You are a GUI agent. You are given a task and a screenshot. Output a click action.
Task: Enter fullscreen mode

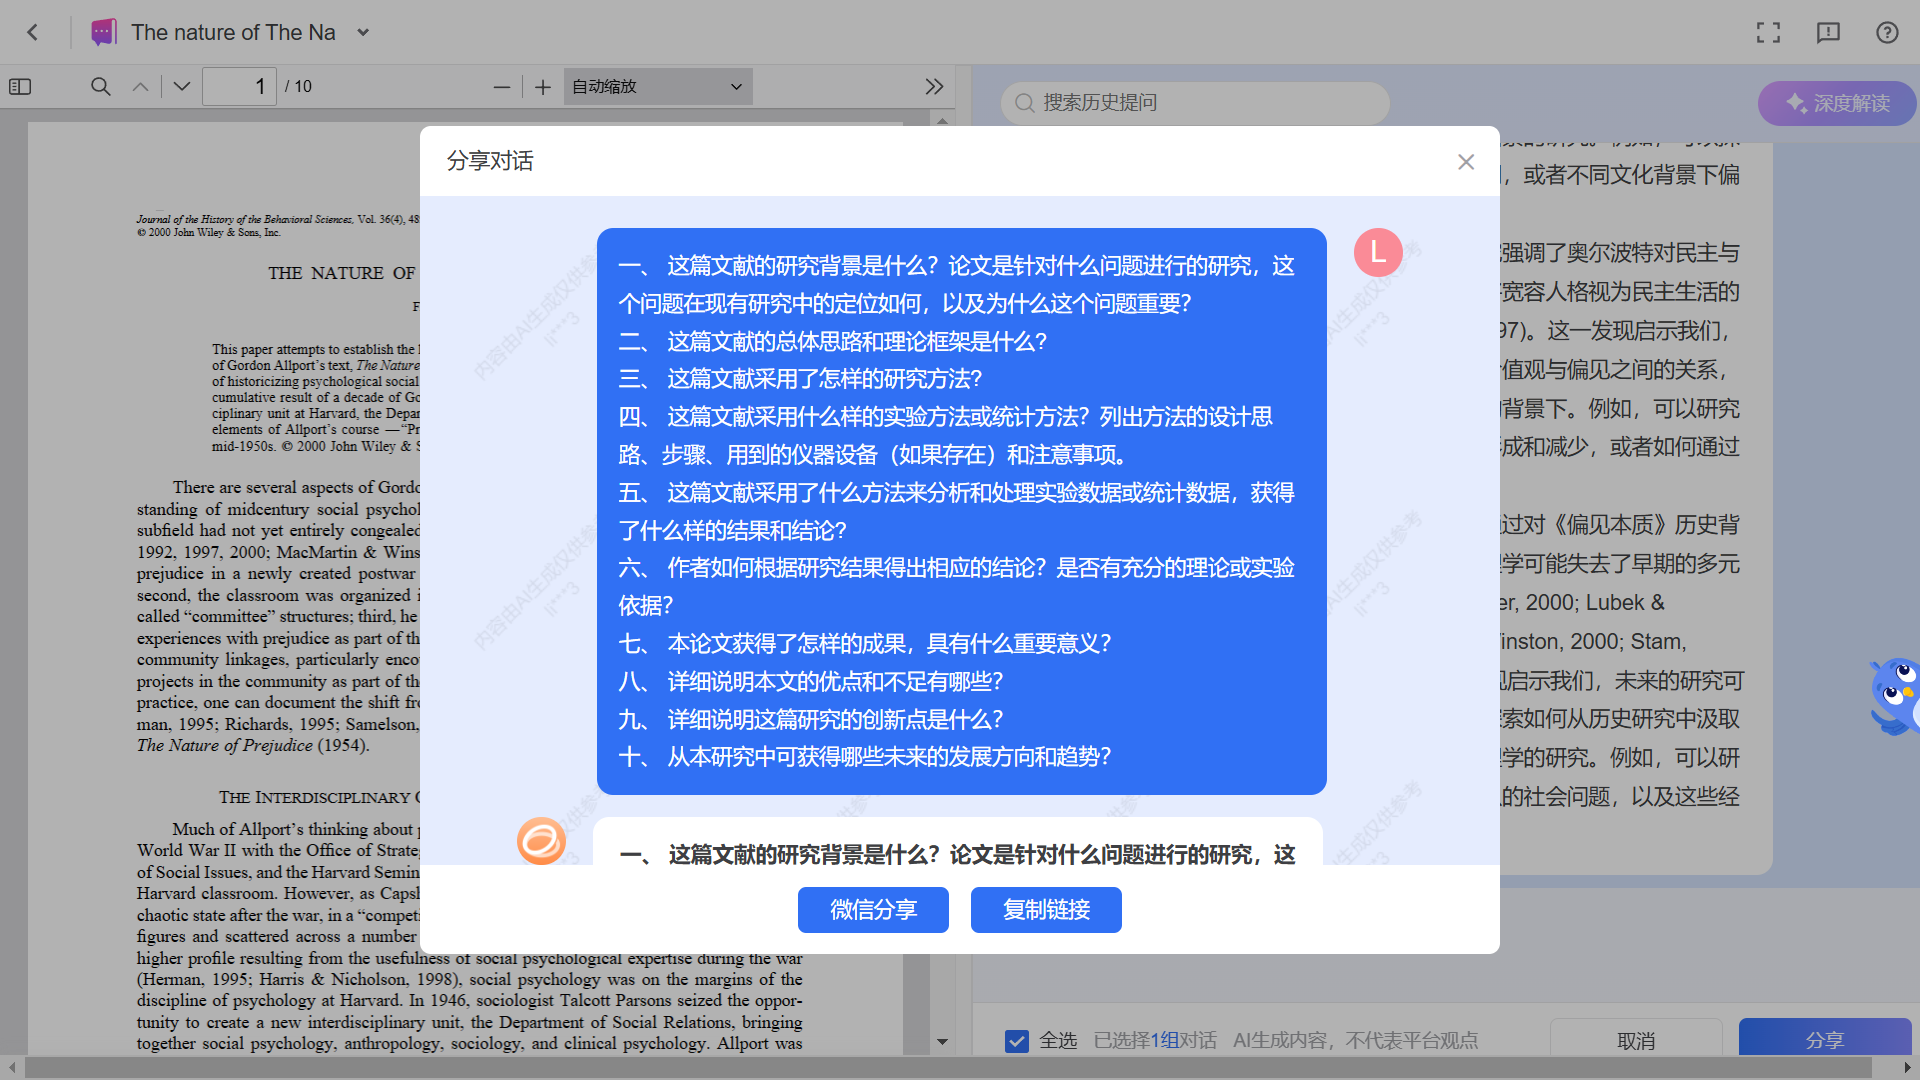pos(1768,32)
